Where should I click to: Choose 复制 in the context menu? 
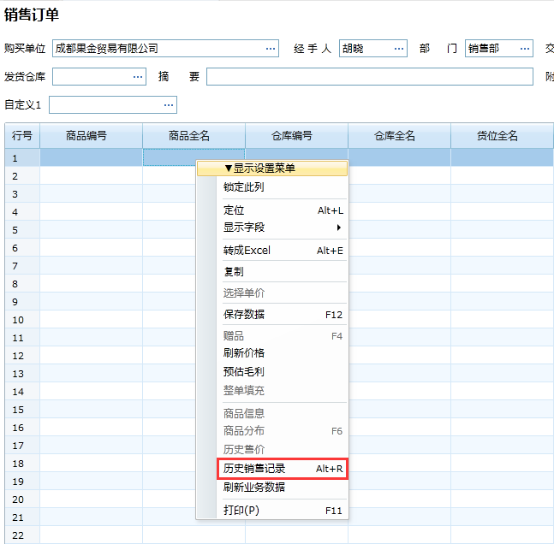point(283,272)
